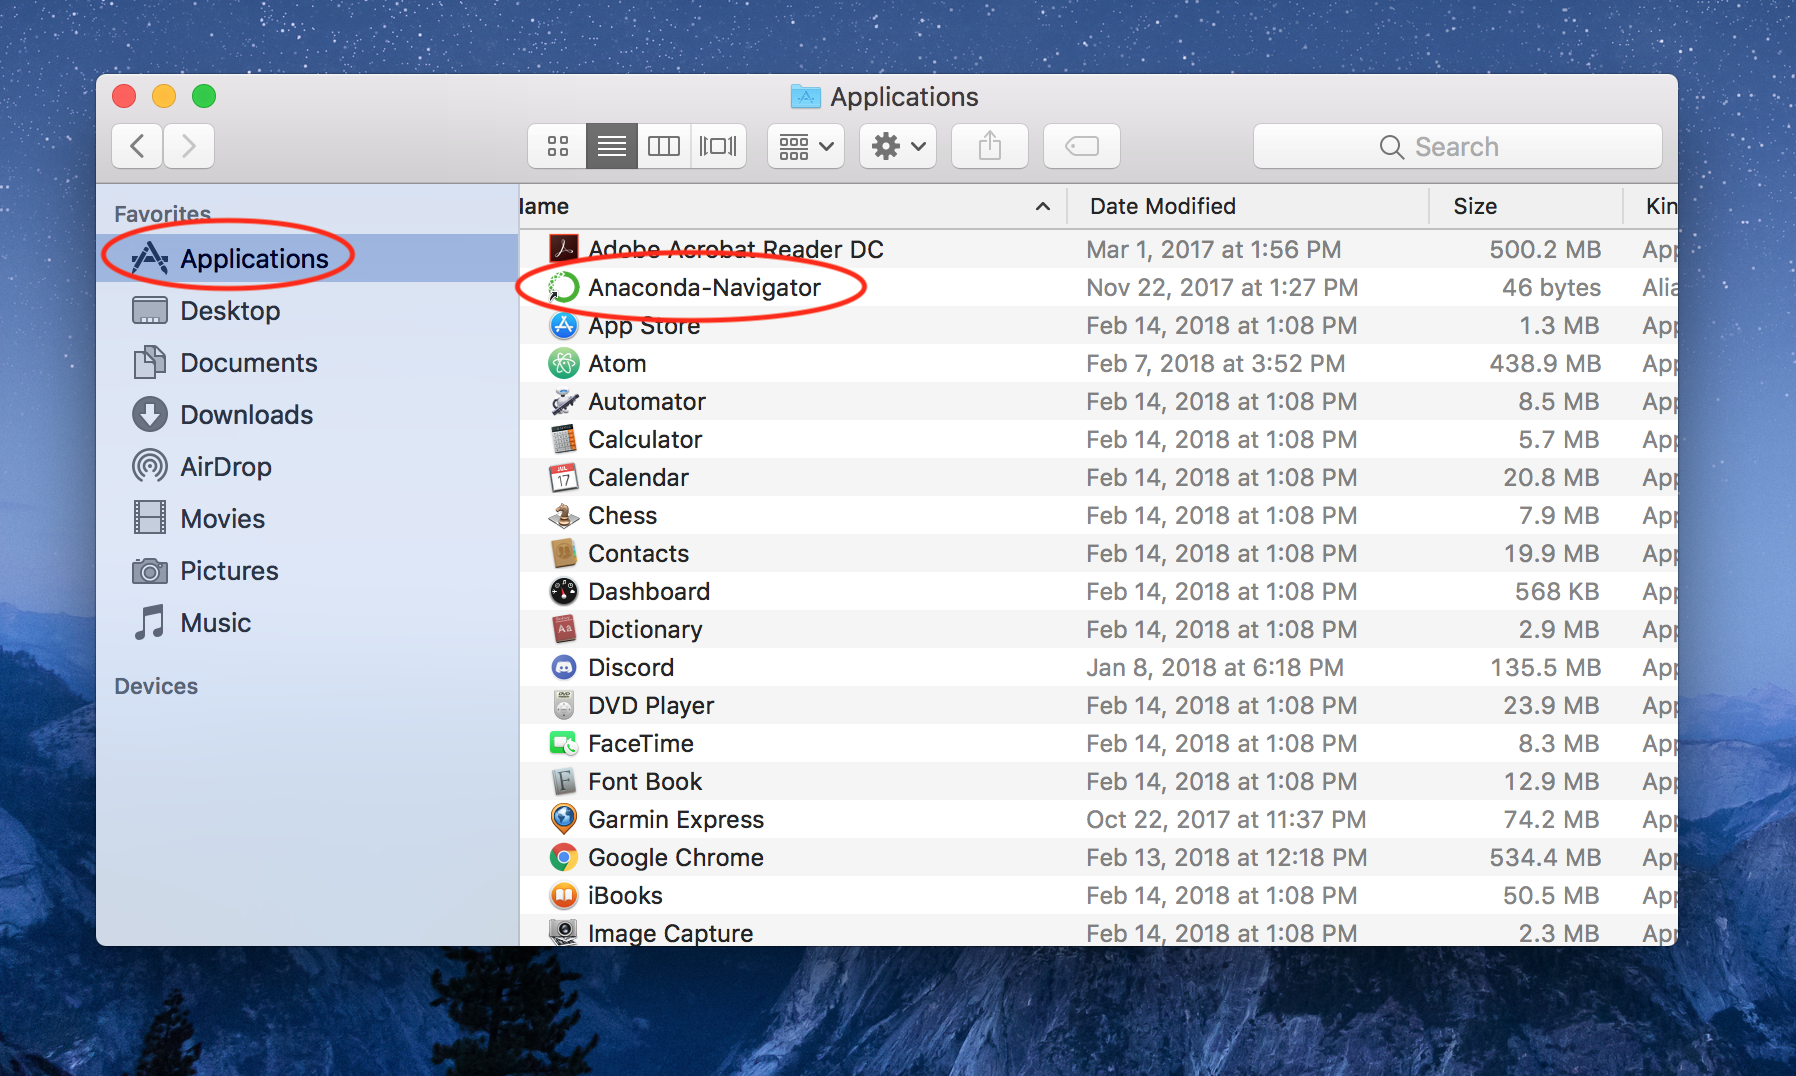Go forward with the right arrow
Image resolution: width=1796 pixels, height=1076 pixels.
click(189, 147)
